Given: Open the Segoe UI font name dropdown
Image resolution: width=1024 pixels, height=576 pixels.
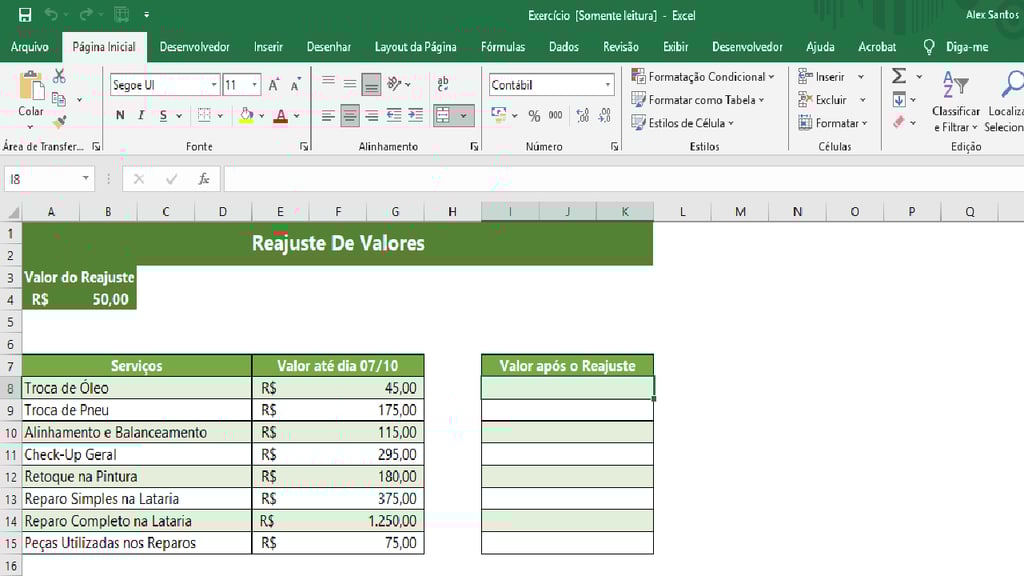Looking at the screenshot, I should click(214, 85).
